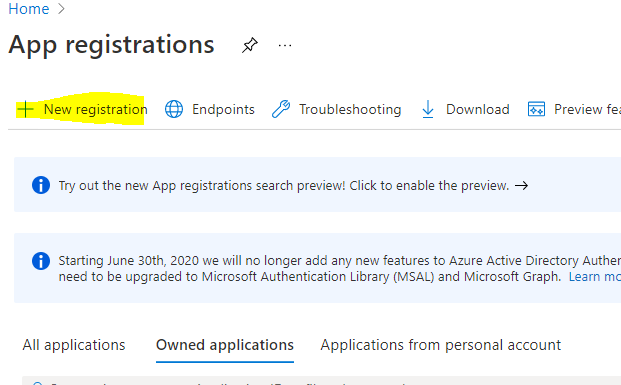Switch to All applications tab

pos(74,345)
